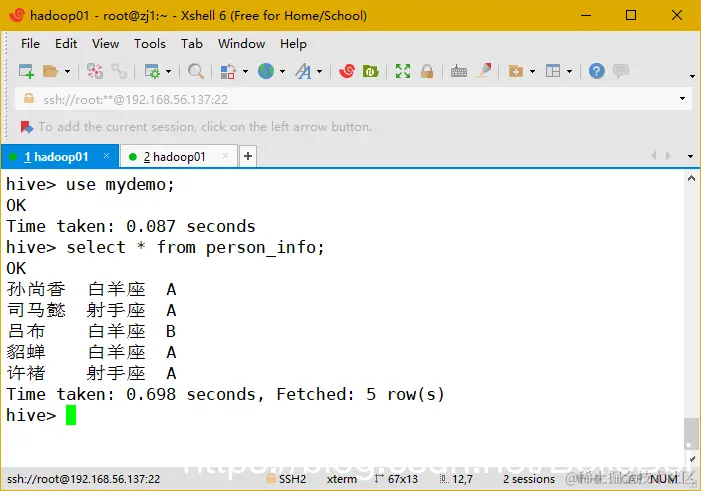Expand the Font dropdown arrow
This screenshot has height=491, width=701.
click(320, 72)
